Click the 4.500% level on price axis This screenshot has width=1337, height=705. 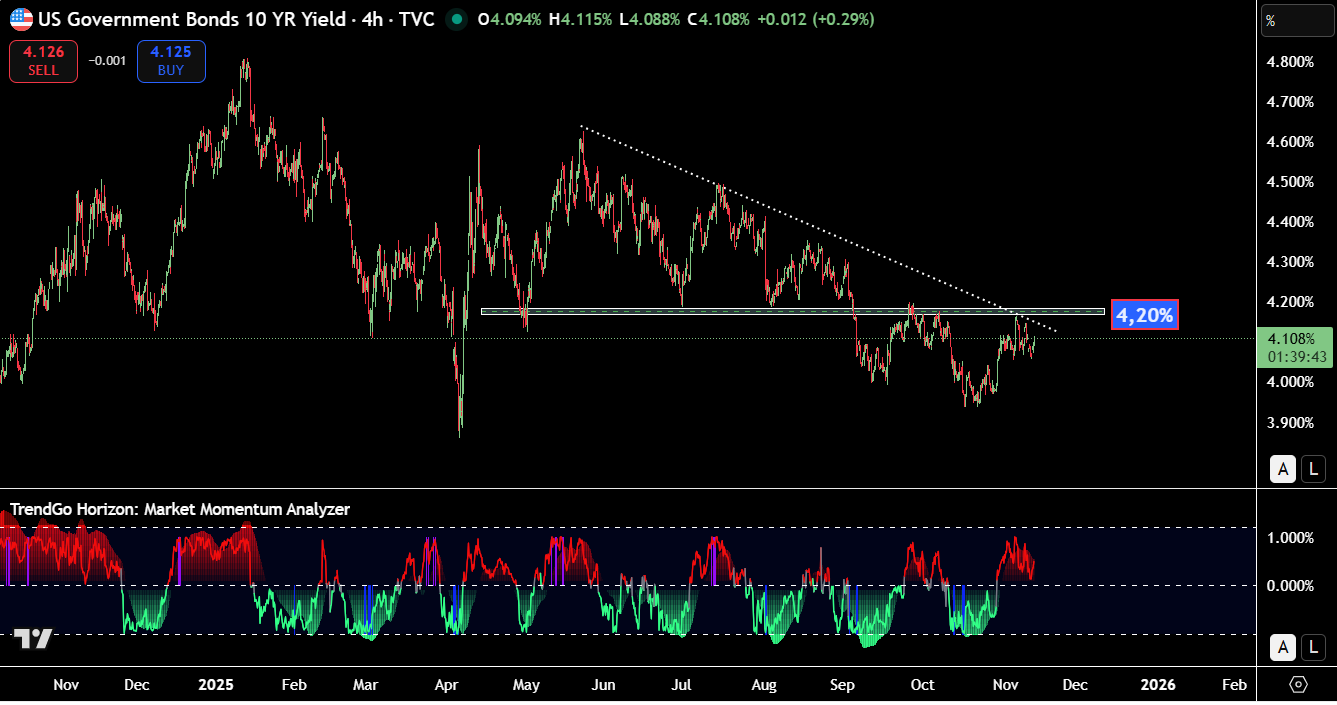[1288, 182]
